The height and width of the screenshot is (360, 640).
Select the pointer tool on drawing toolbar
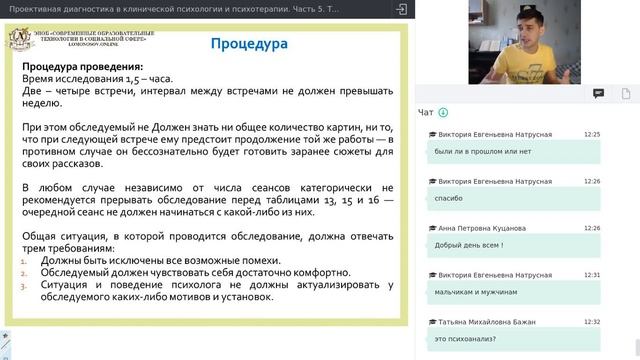5,336
